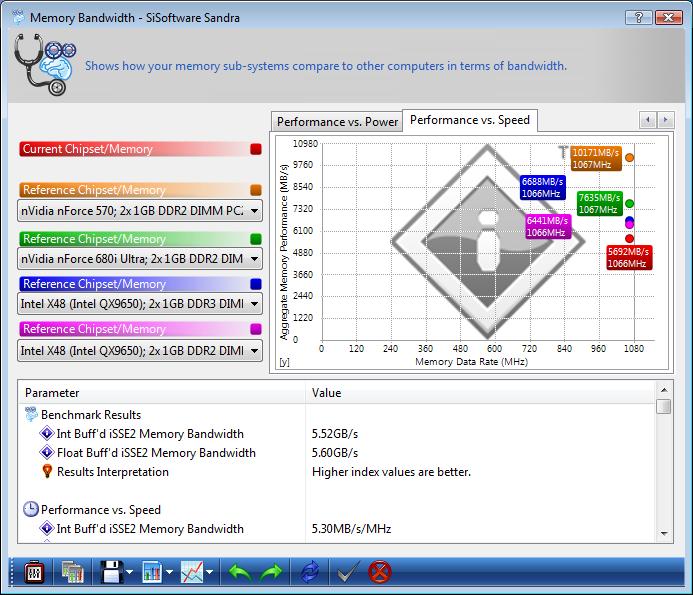Screen dimensions: 693x595
Task: Click the Value column header
Action: pos(480,393)
